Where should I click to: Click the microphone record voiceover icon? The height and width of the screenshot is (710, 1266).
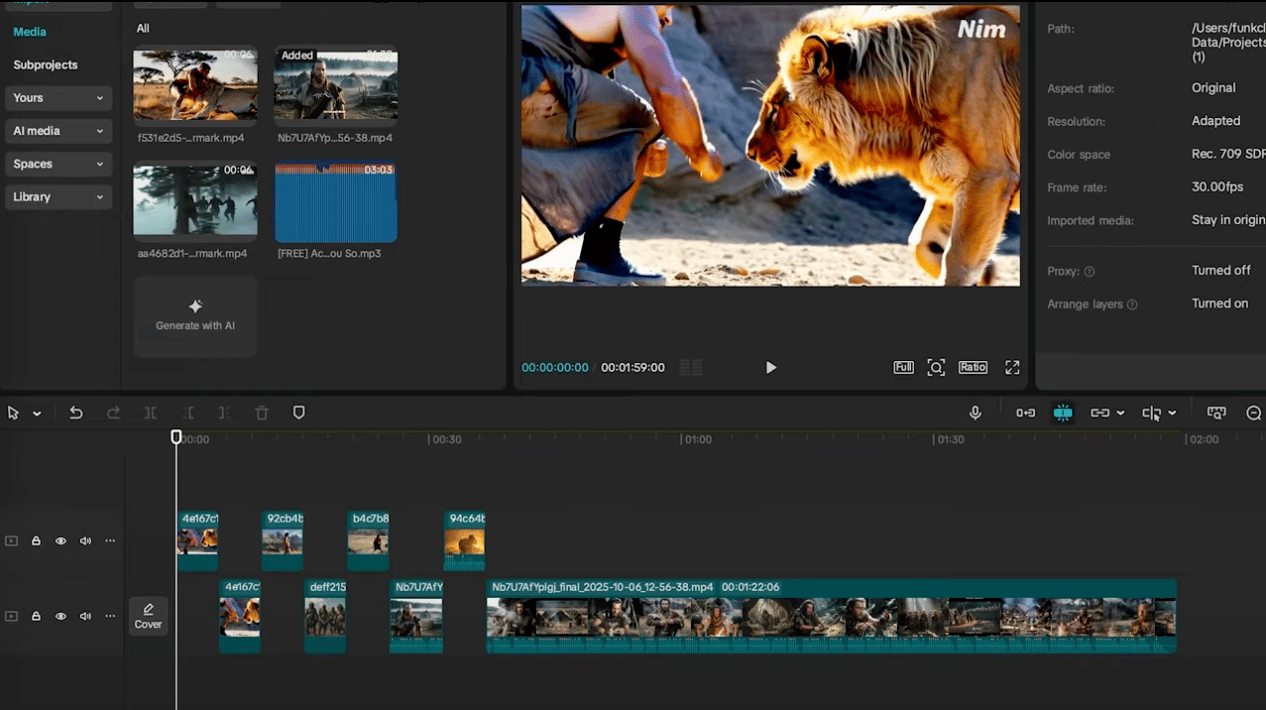coord(975,413)
